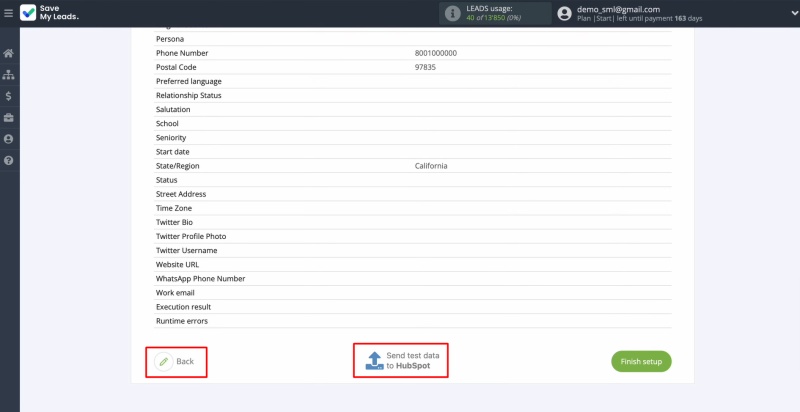Click the demo_sml@gmail.com account email
Viewport: 800px width, 412px height.
tap(618, 9)
